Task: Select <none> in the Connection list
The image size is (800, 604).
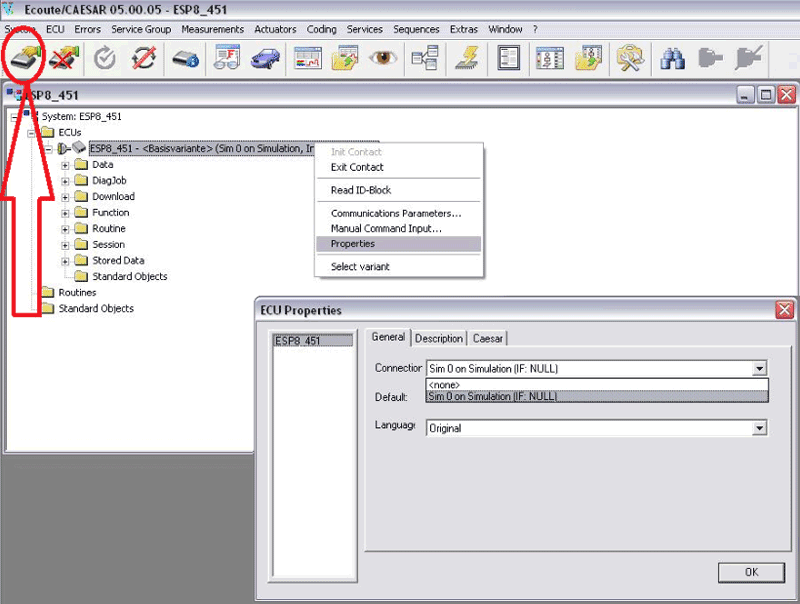Action: click(x=597, y=385)
